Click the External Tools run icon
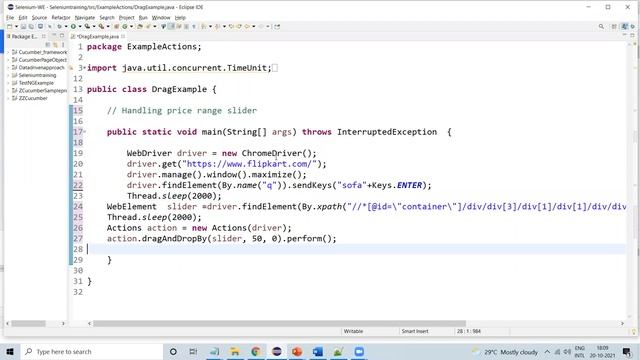 point(101,27)
